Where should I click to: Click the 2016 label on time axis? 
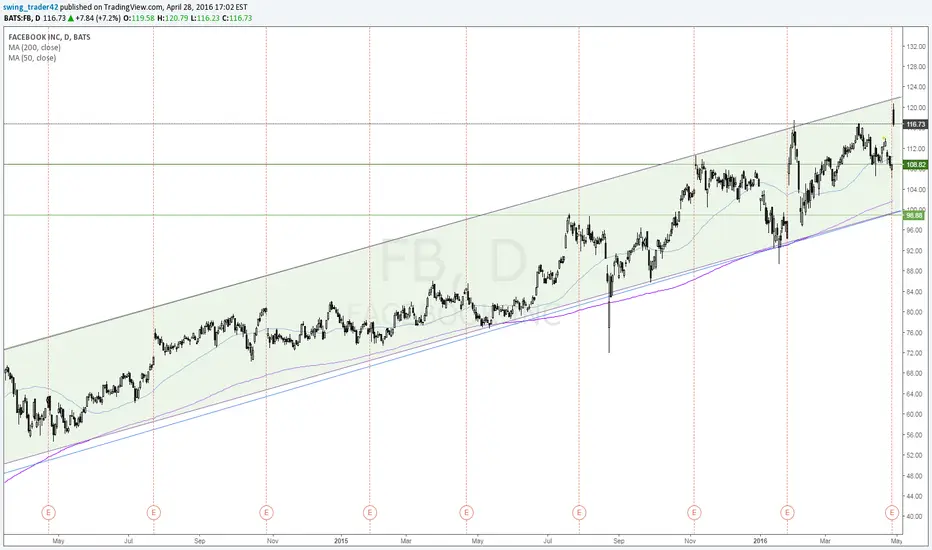point(760,541)
